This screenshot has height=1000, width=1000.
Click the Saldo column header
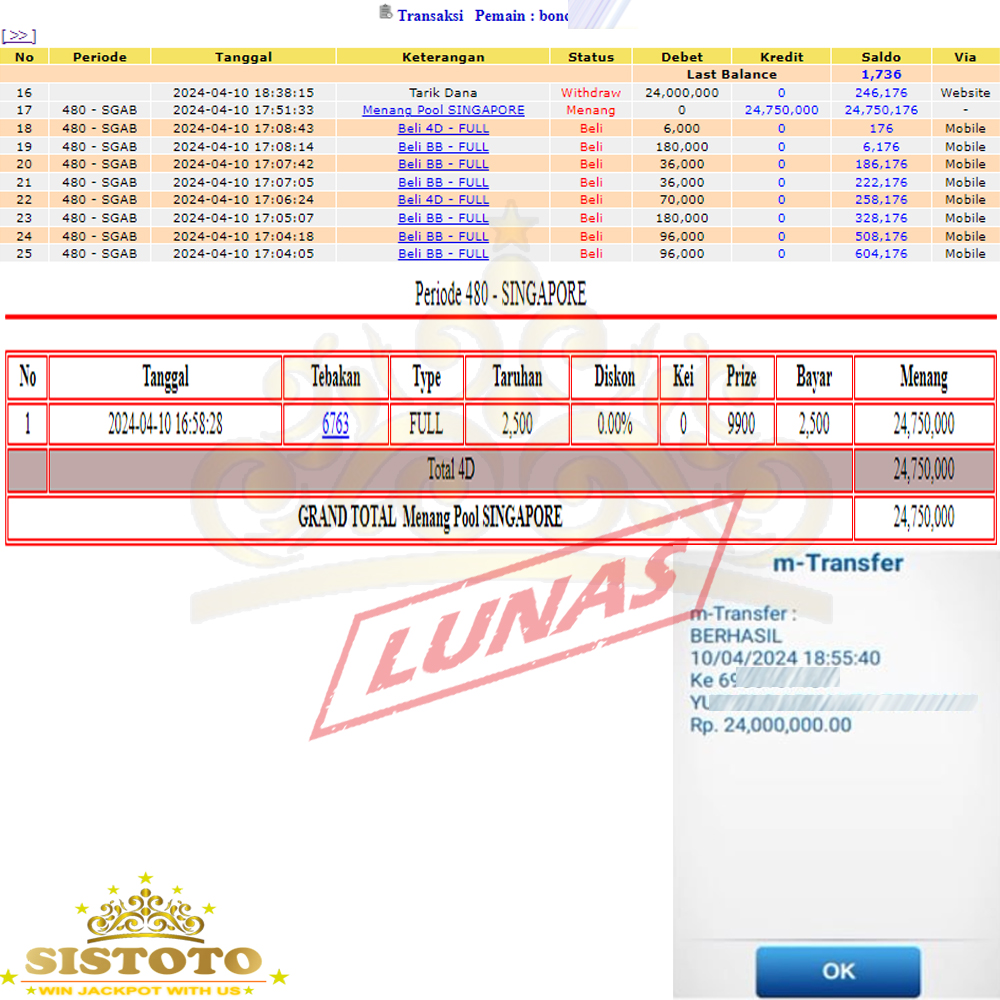coord(881,57)
